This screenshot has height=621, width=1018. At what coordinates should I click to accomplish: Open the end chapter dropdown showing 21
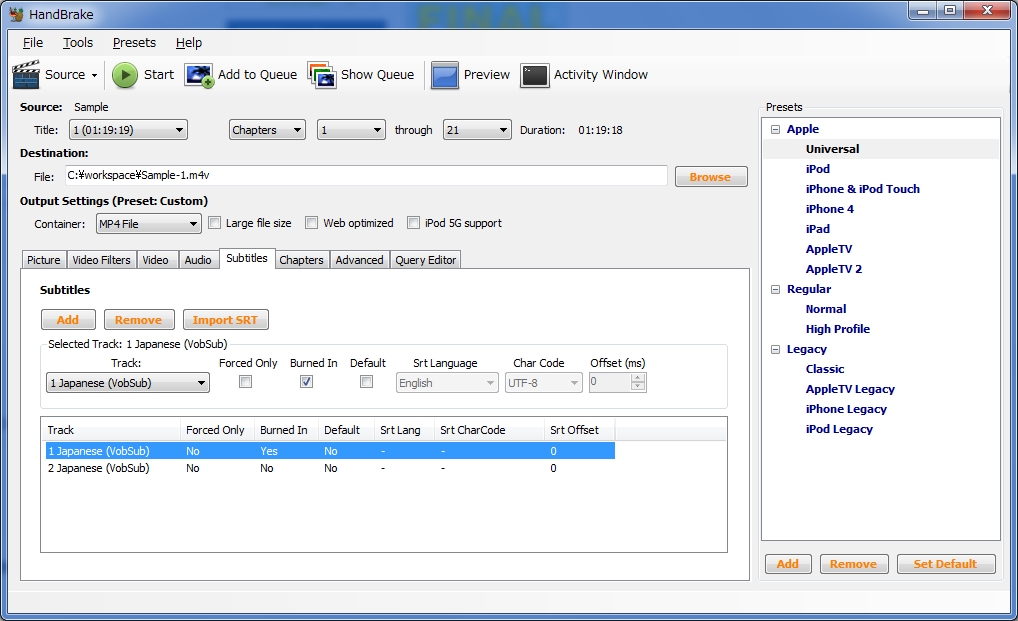477,130
